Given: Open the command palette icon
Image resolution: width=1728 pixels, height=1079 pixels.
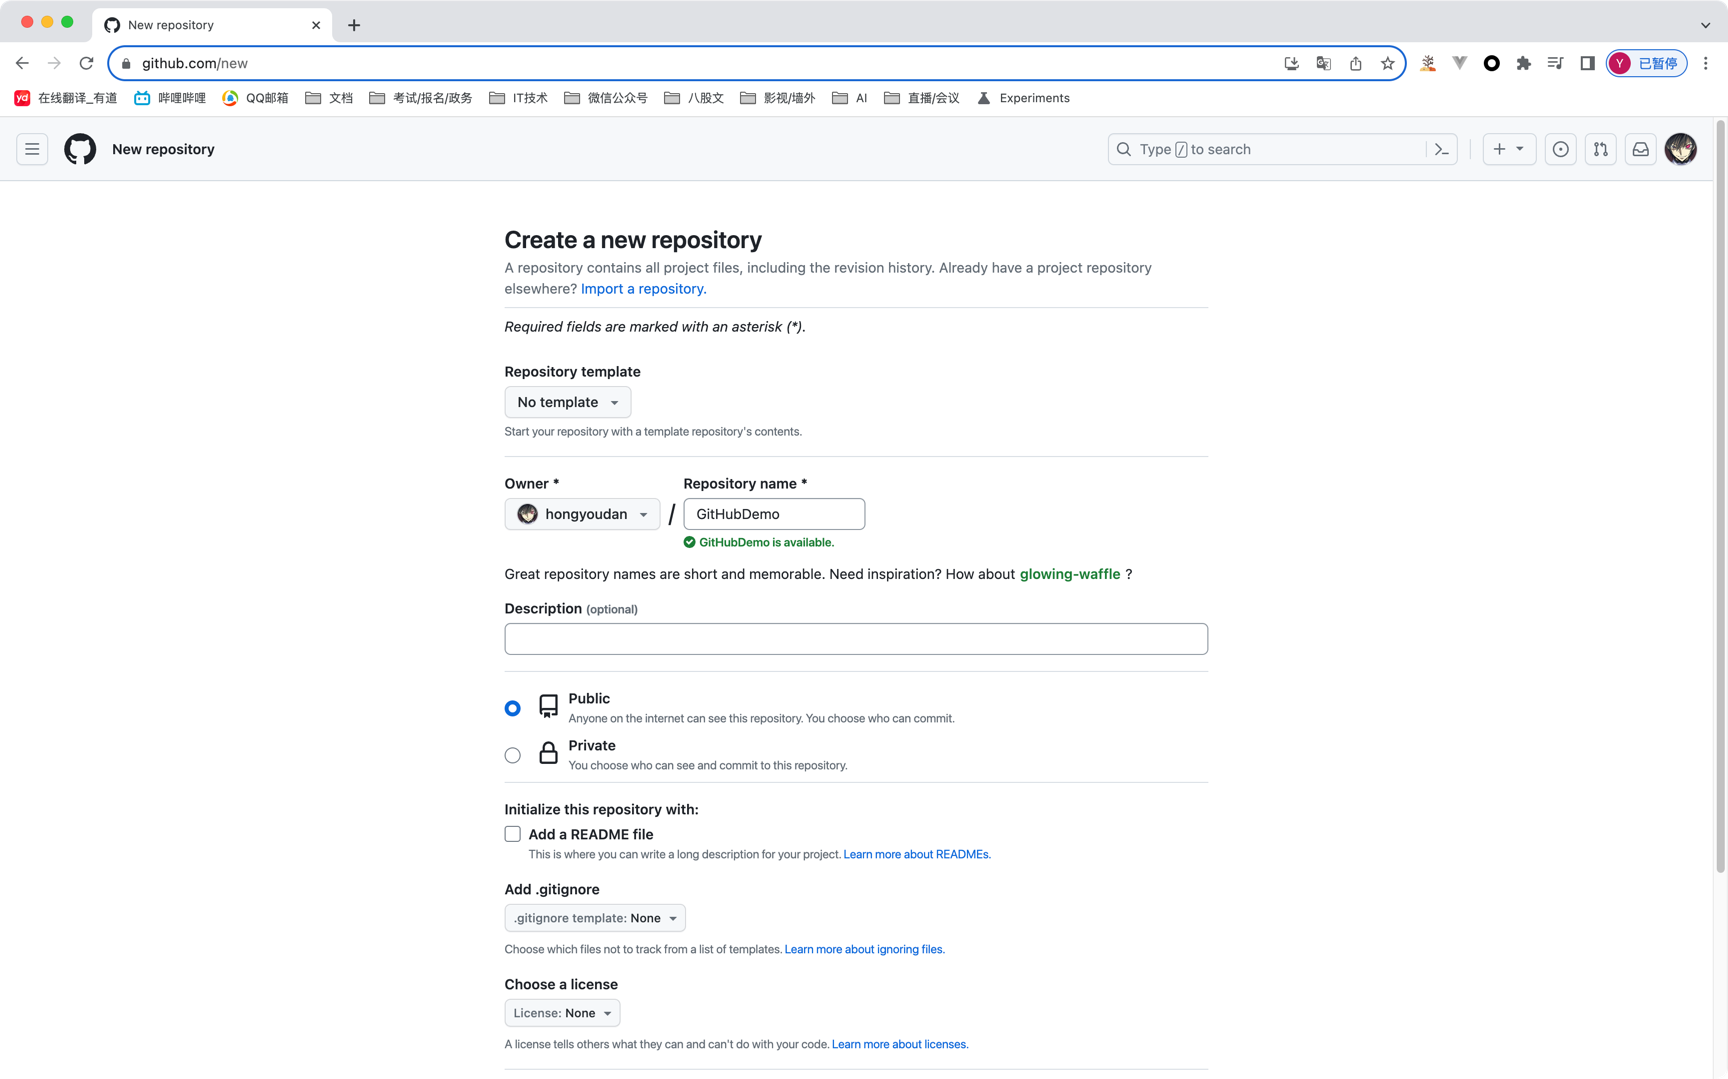Looking at the screenshot, I should [x=1441, y=149].
